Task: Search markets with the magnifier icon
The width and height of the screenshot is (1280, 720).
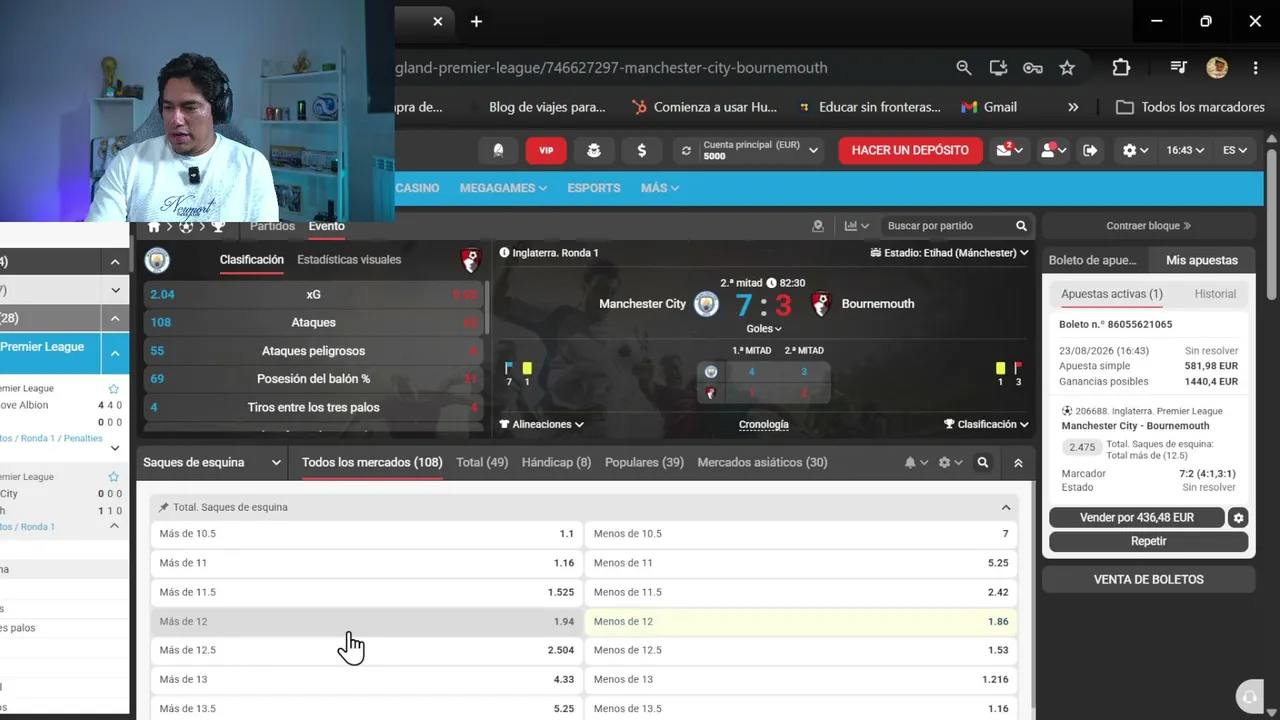Action: [x=983, y=463]
